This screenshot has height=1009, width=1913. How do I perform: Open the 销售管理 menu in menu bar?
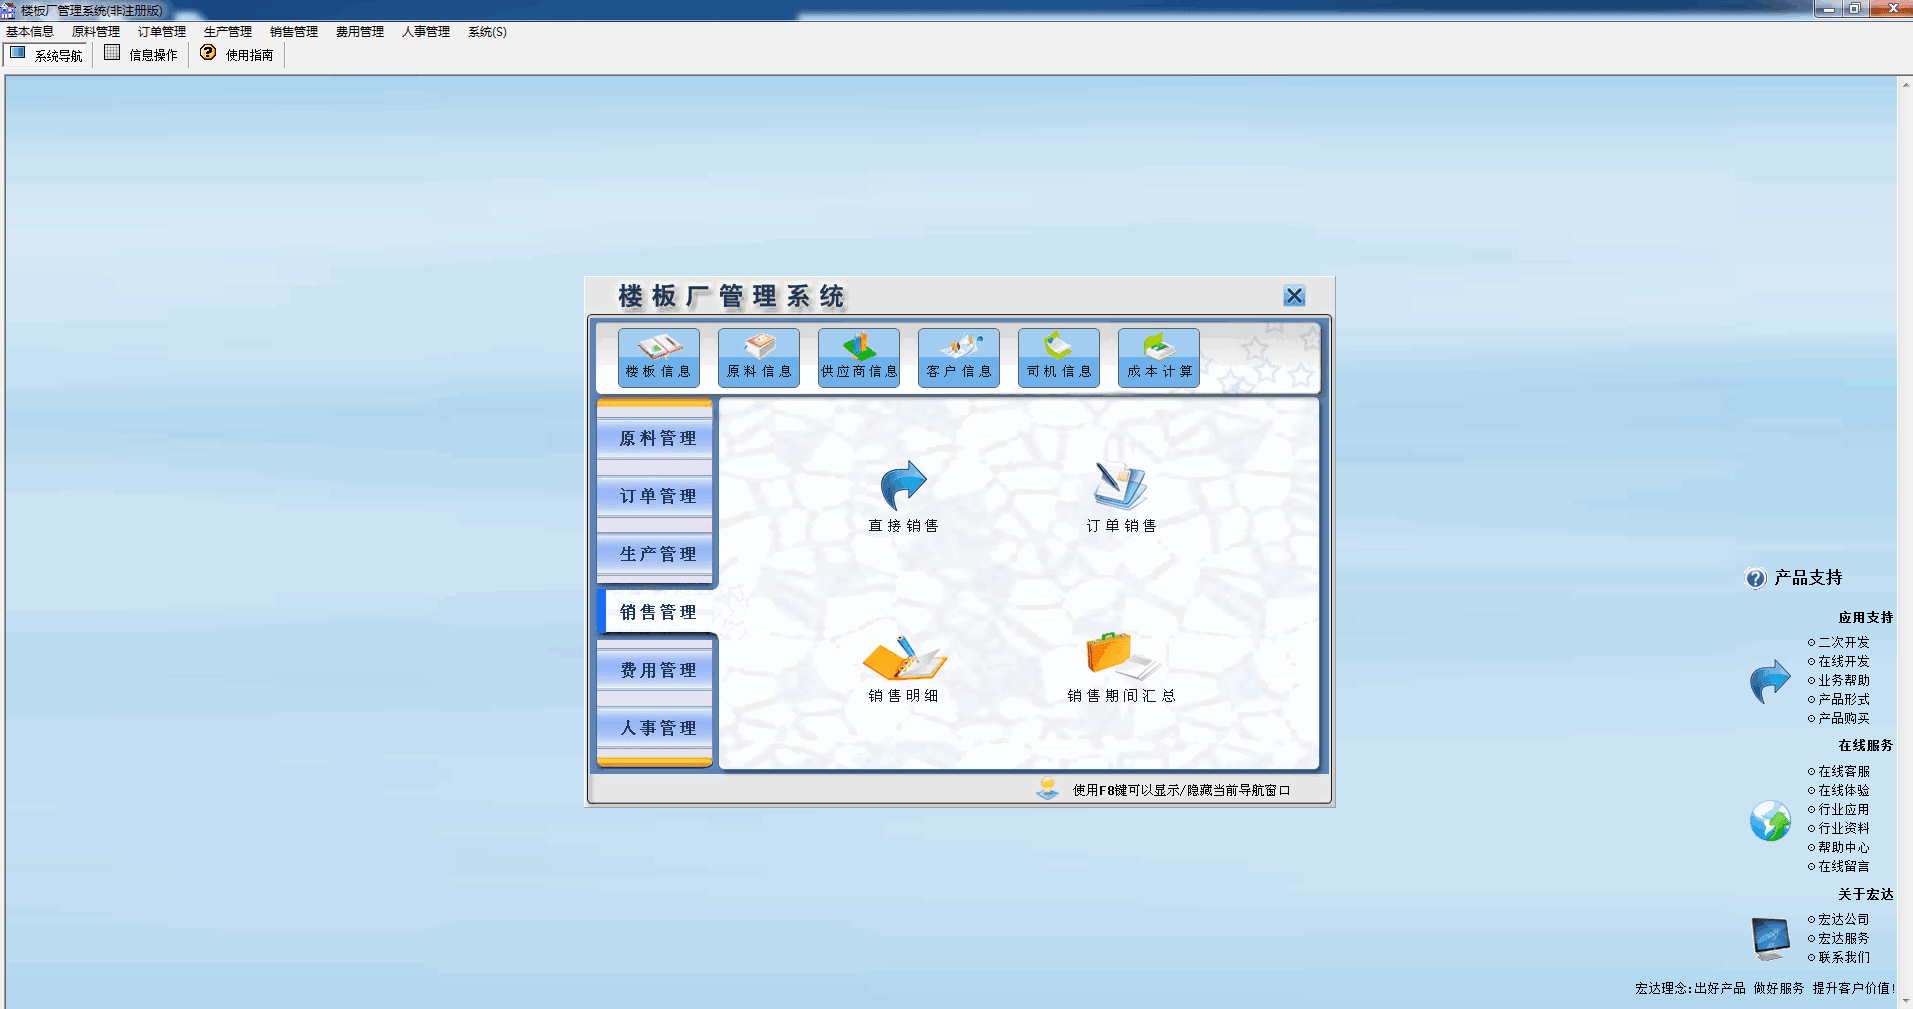click(293, 32)
